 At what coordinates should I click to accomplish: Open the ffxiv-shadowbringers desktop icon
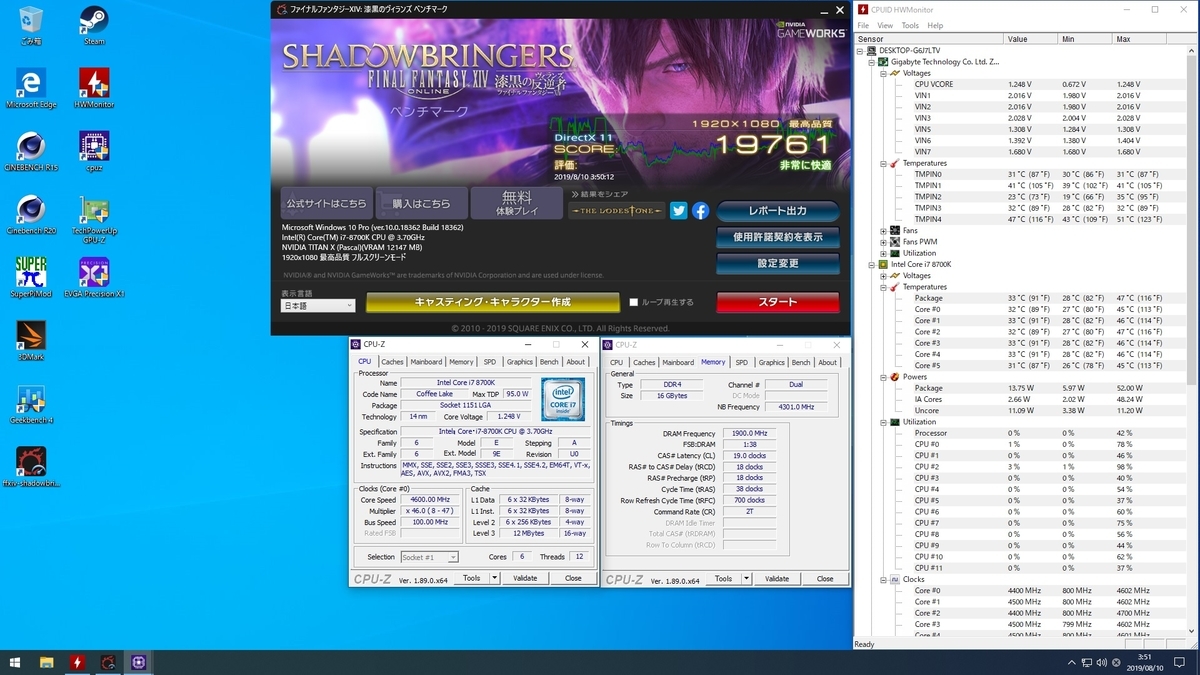[x=31, y=467]
